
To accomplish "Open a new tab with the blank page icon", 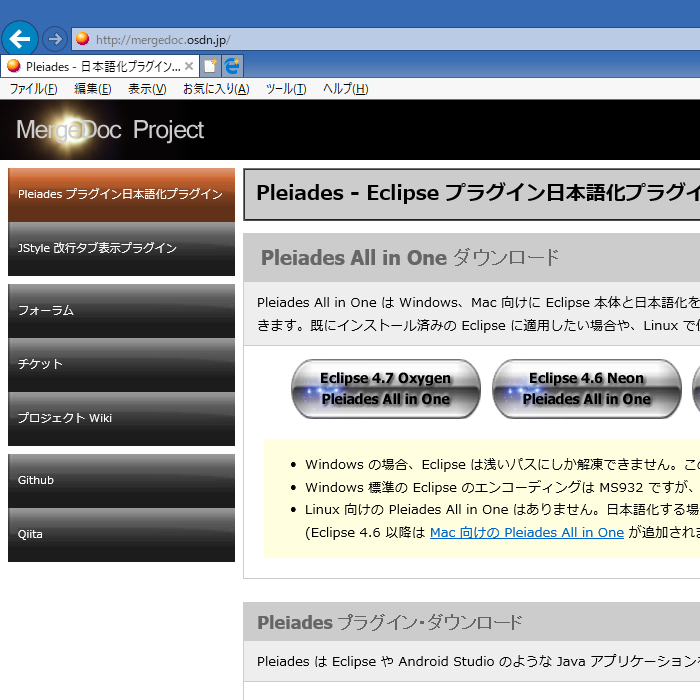I will [210, 66].
